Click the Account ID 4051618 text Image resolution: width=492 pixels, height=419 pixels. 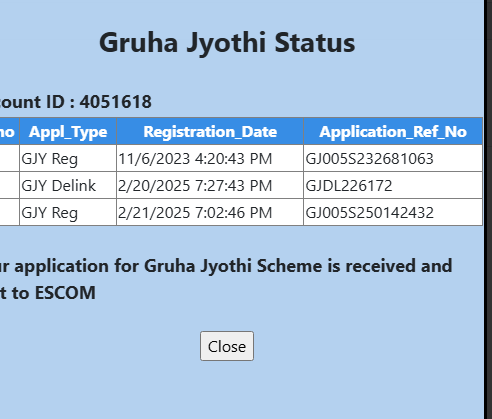76,102
